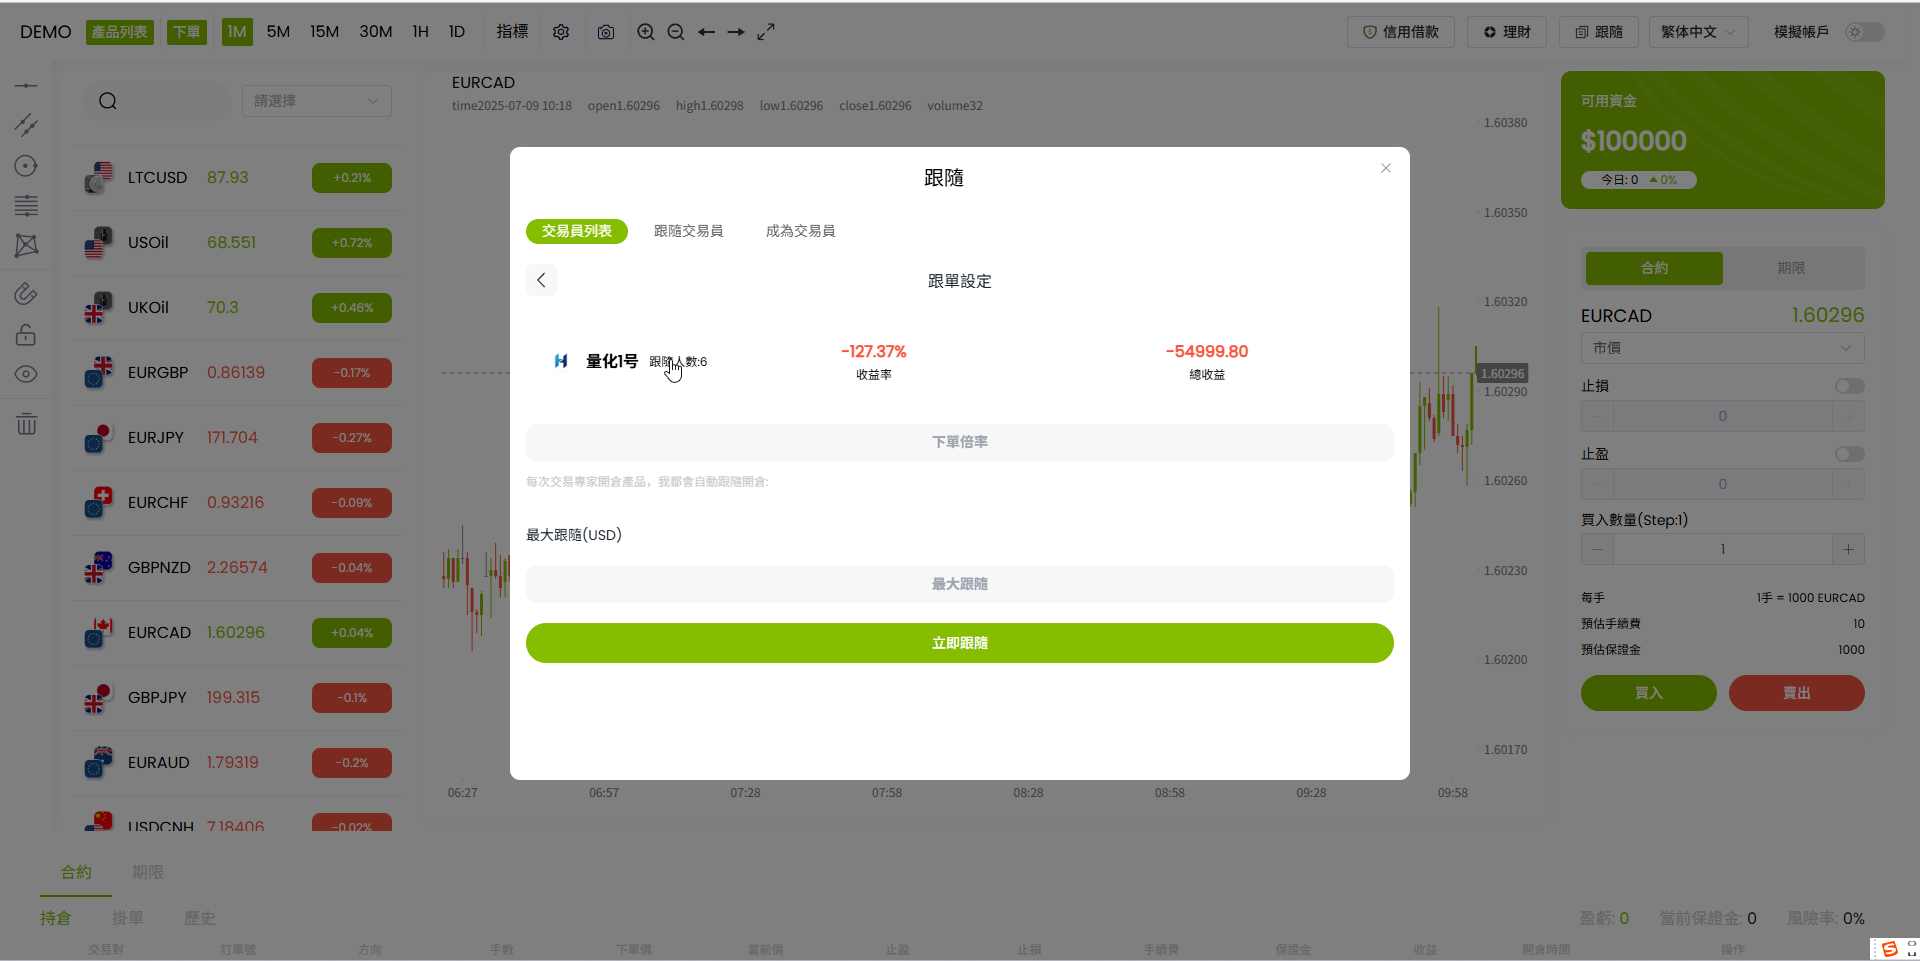Click the 立即跟隨 button
This screenshot has width=1920, height=961.
point(959,643)
